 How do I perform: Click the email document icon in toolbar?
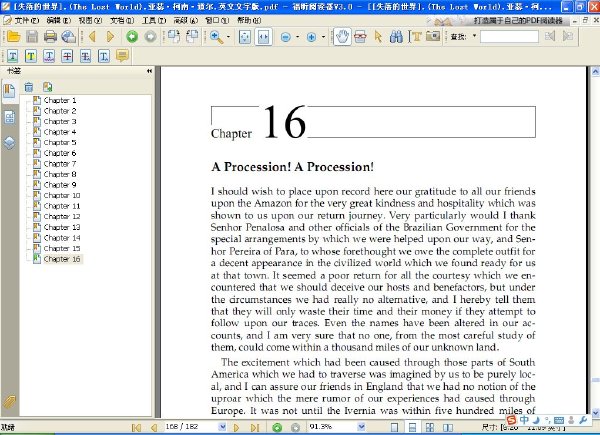tap(69, 37)
